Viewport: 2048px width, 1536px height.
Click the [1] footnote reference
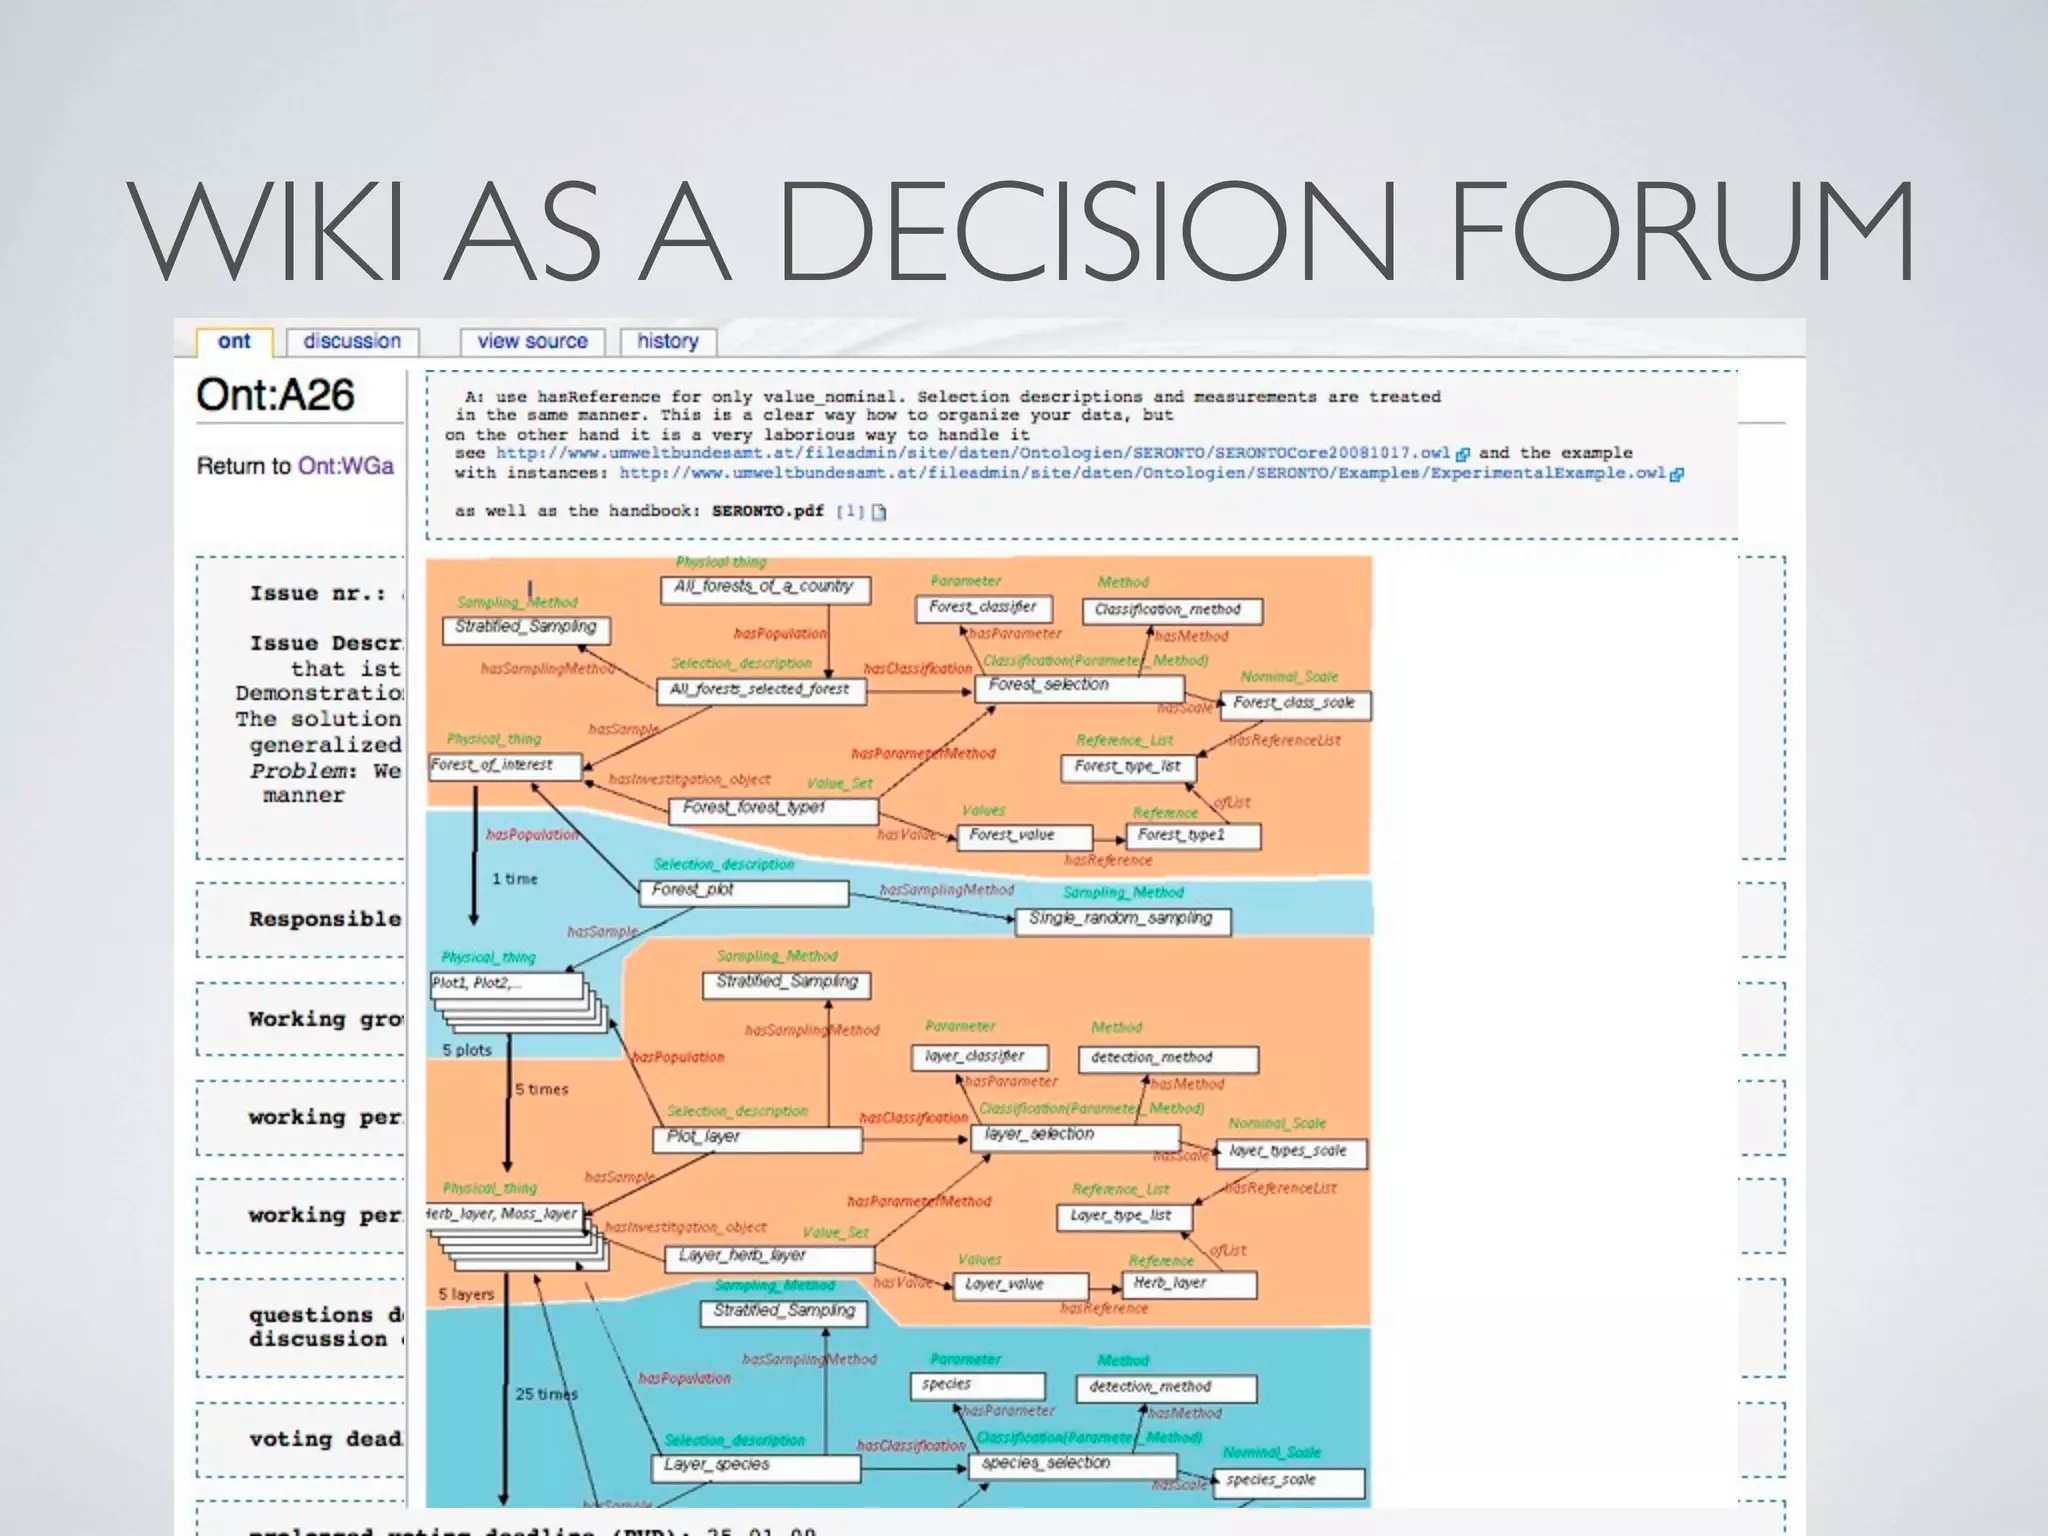[849, 511]
